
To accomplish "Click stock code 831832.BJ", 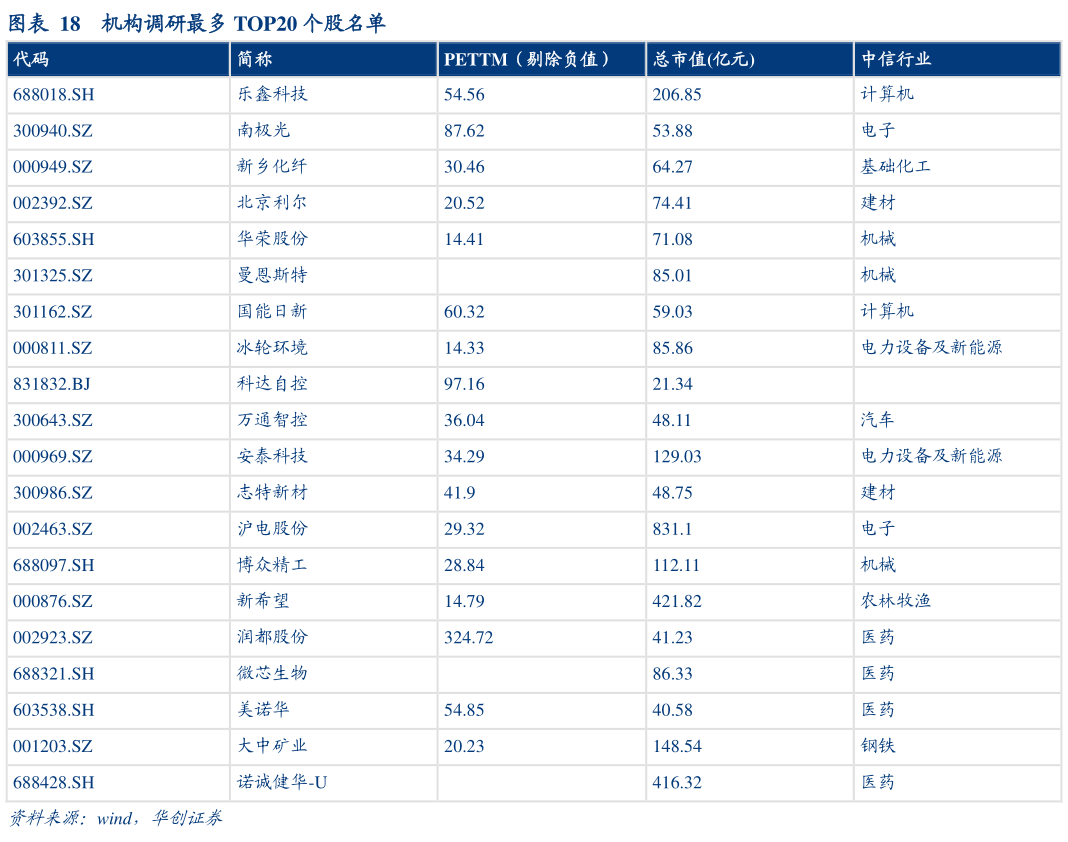I will click(x=53, y=384).
